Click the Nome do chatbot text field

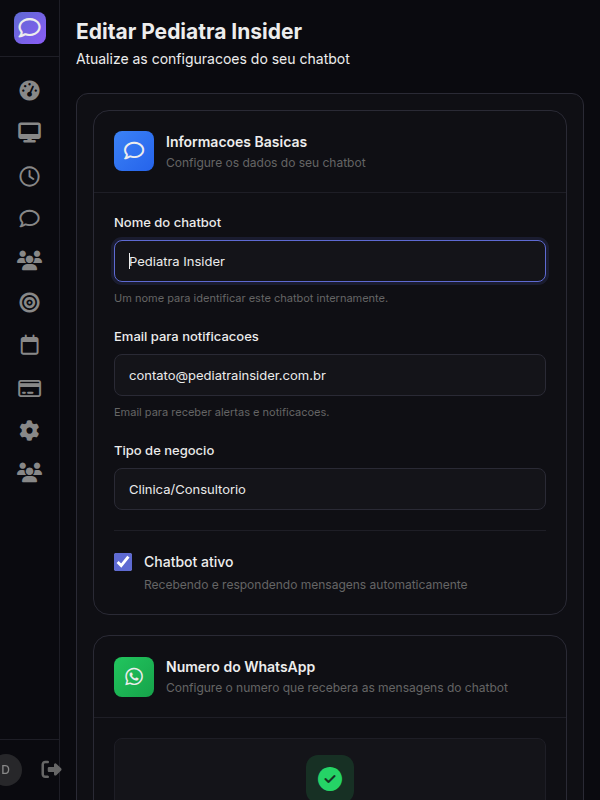pyautogui.click(x=330, y=261)
